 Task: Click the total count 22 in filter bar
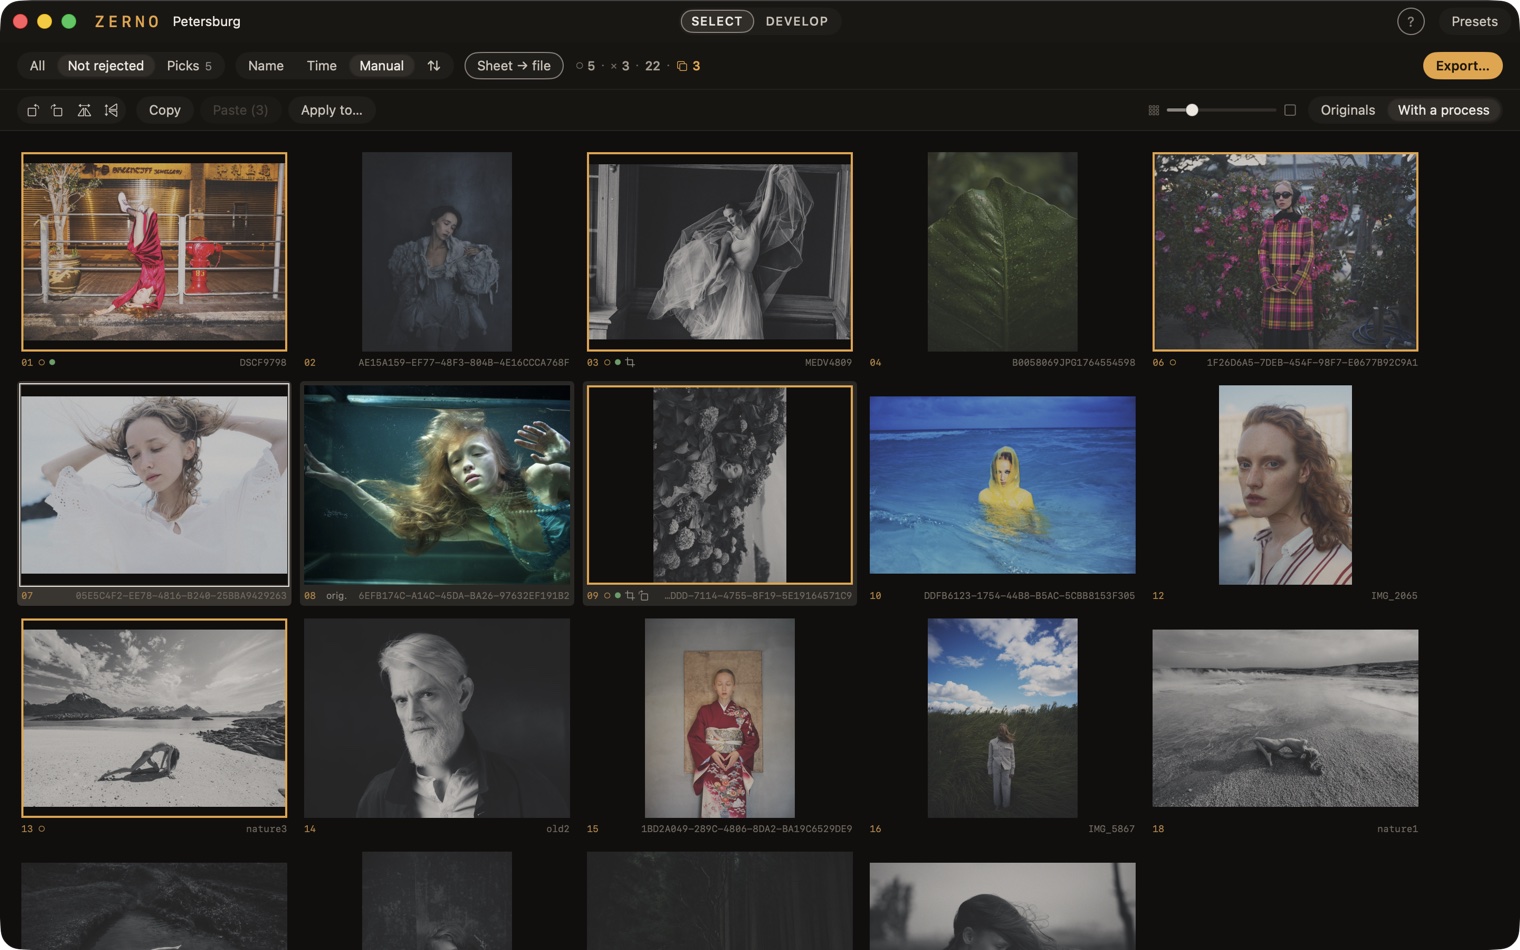point(652,66)
